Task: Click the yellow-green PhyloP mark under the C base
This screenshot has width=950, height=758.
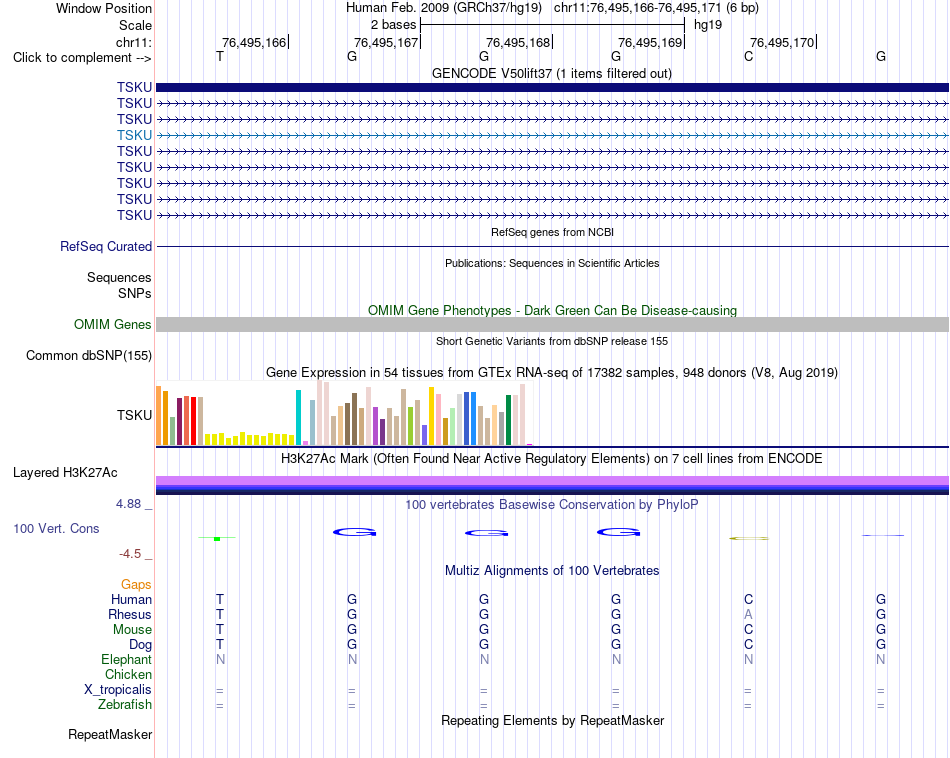Action: [x=749, y=538]
